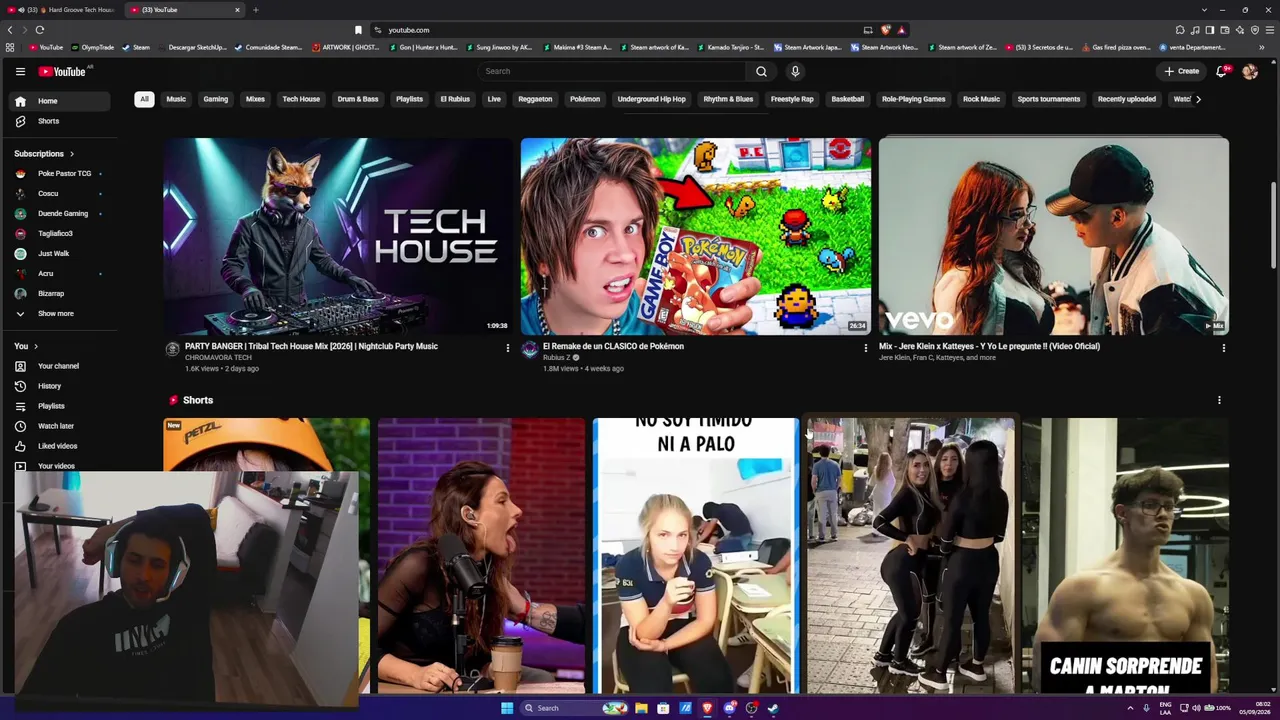Open more options for the Pokémon remake video

coord(865,348)
